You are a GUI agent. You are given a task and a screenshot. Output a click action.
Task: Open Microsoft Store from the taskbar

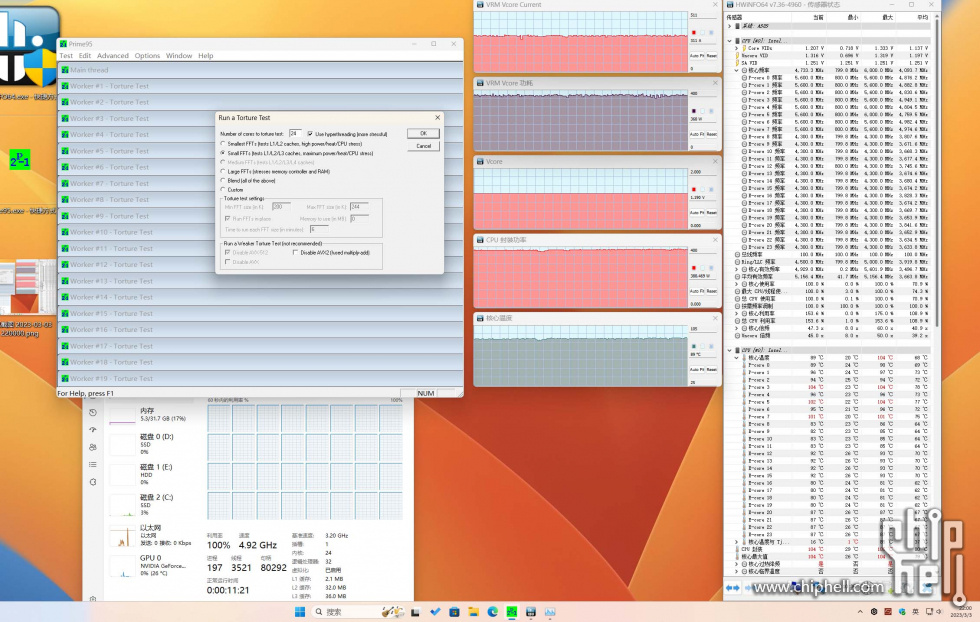pyautogui.click(x=454, y=611)
